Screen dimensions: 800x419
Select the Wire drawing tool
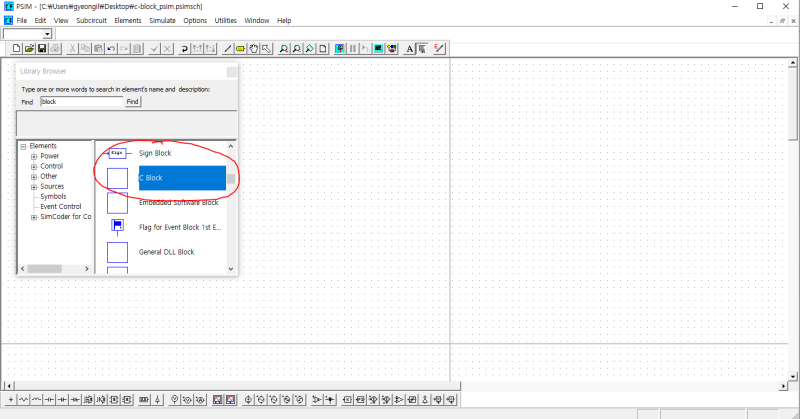(x=228, y=49)
